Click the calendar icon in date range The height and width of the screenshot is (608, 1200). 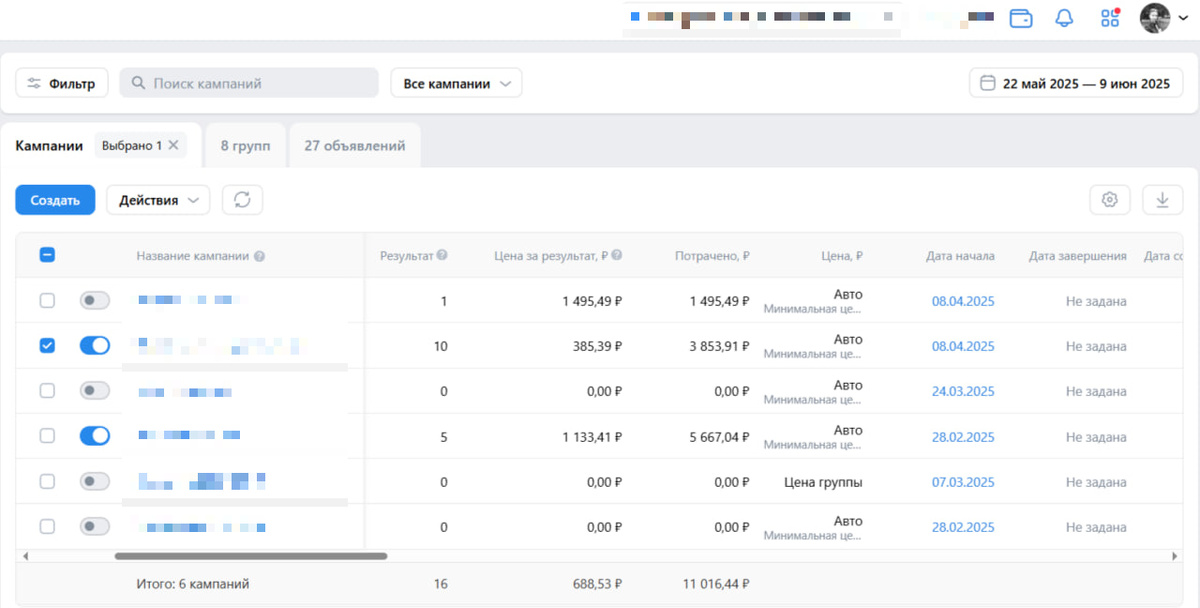988,83
